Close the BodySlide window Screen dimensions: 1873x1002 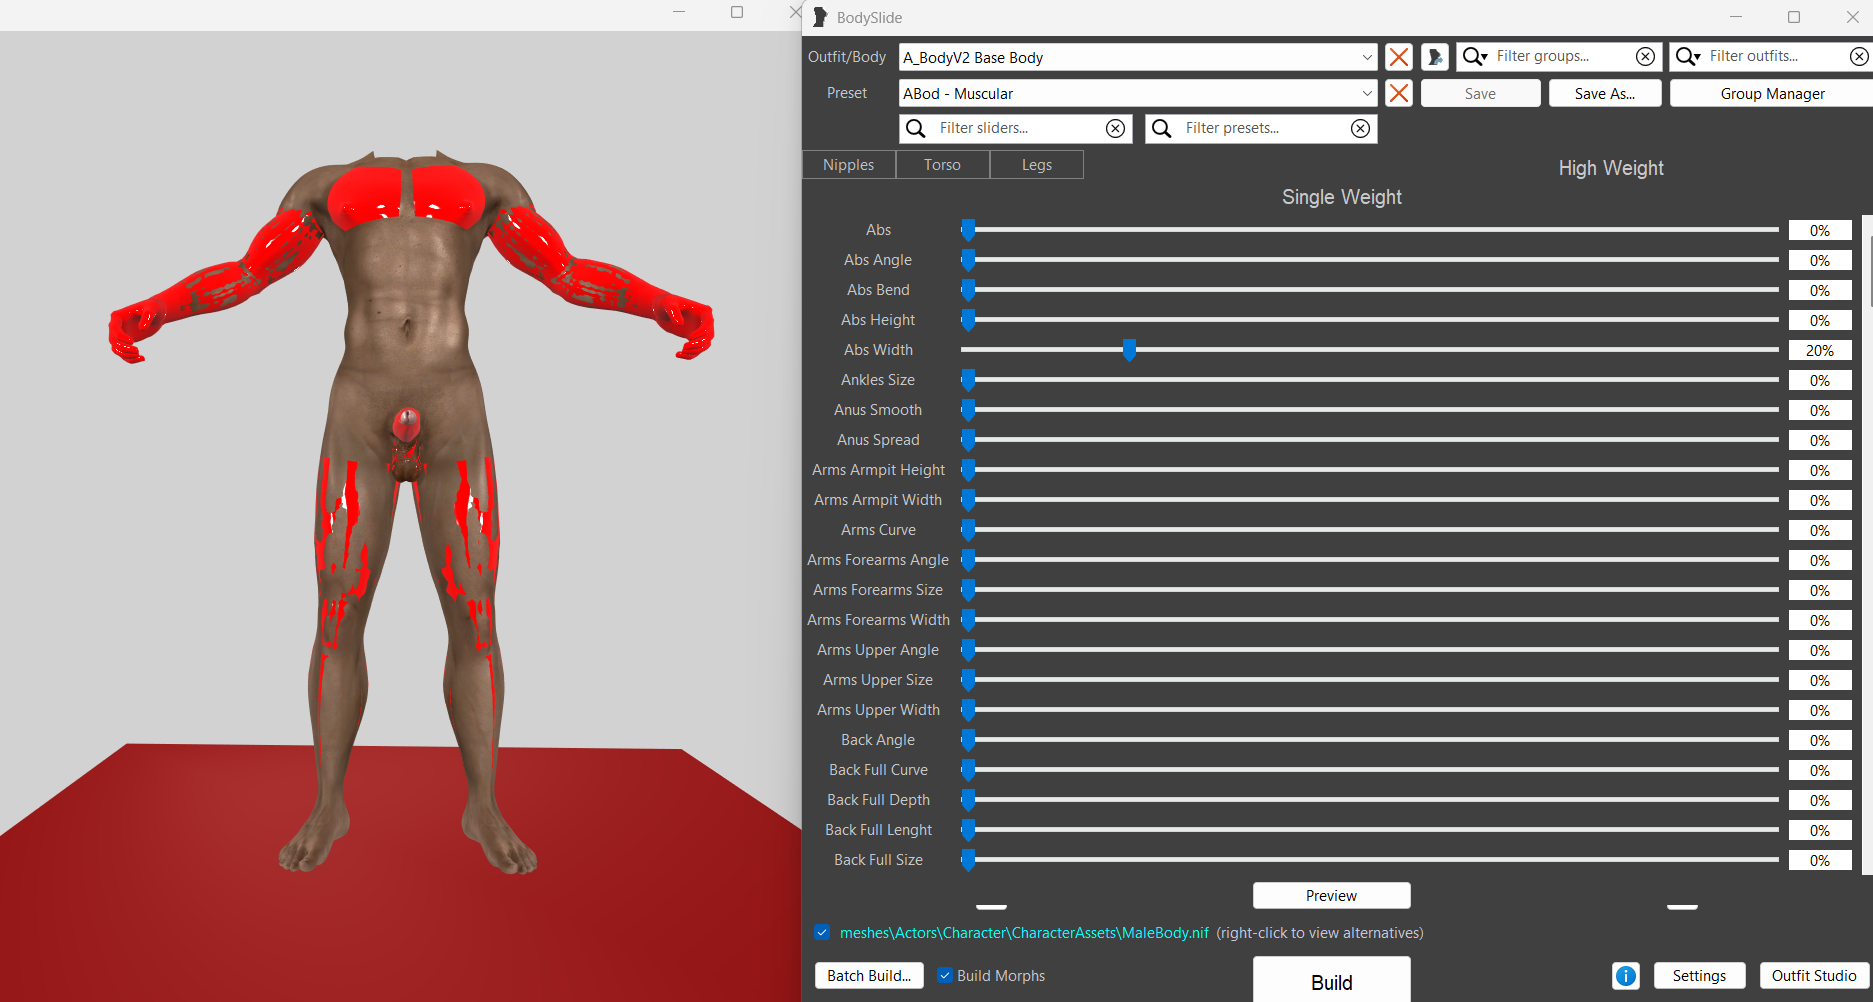click(1852, 17)
